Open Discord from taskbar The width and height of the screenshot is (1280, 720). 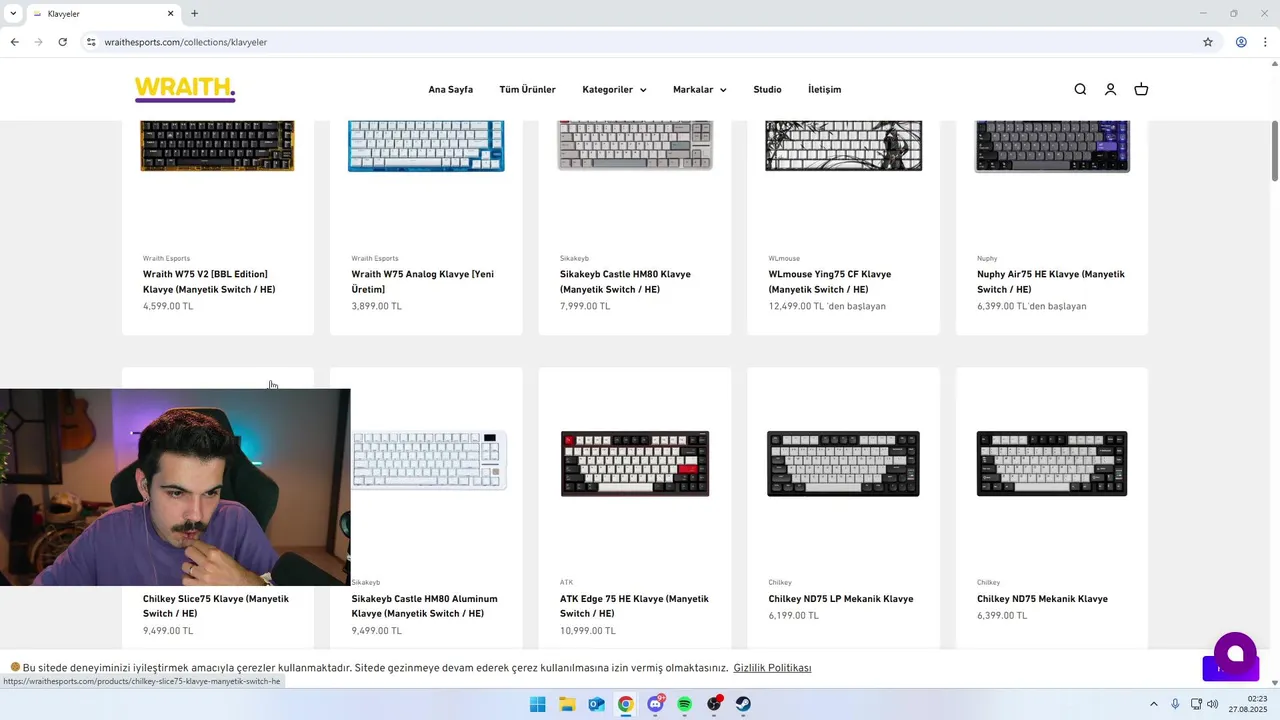tap(655, 704)
